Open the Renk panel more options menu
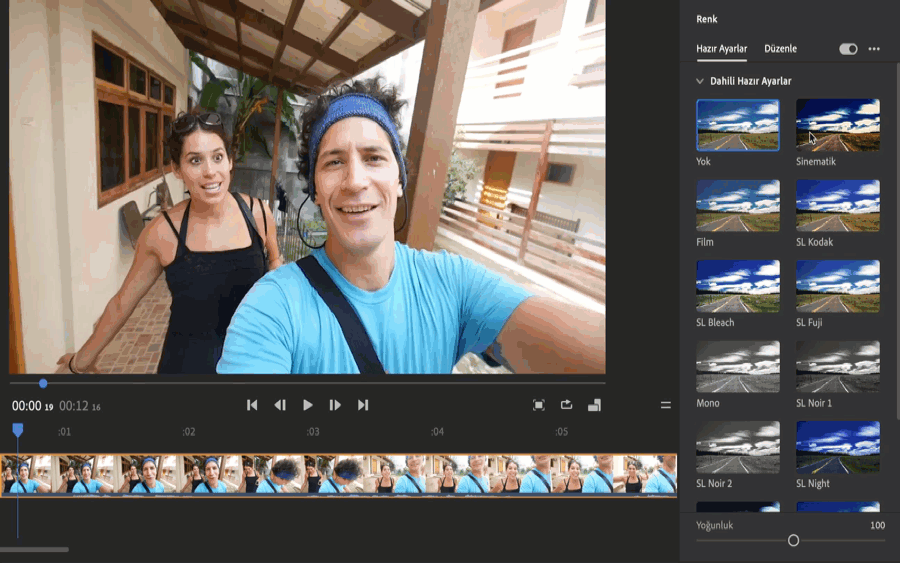900x563 pixels. (874, 49)
